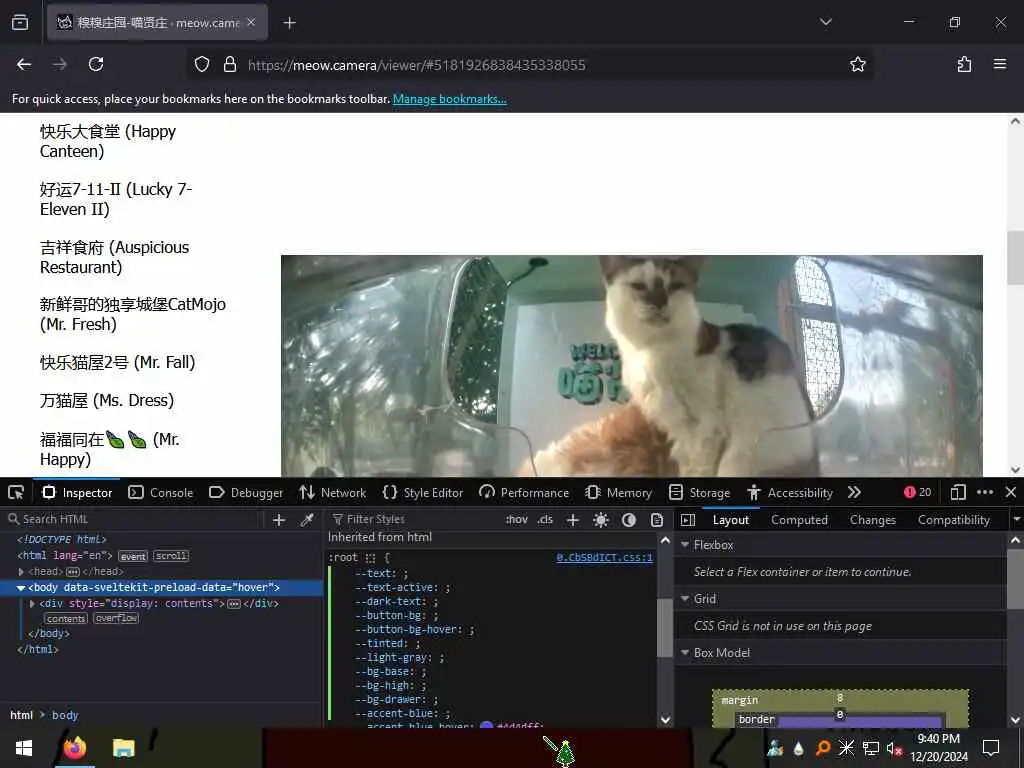Click the event badge on html
The height and width of the screenshot is (768, 1024).
[133, 556]
